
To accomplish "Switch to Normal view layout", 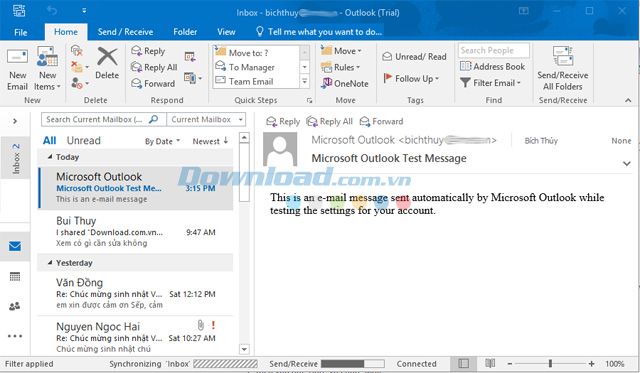I will click(x=463, y=364).
